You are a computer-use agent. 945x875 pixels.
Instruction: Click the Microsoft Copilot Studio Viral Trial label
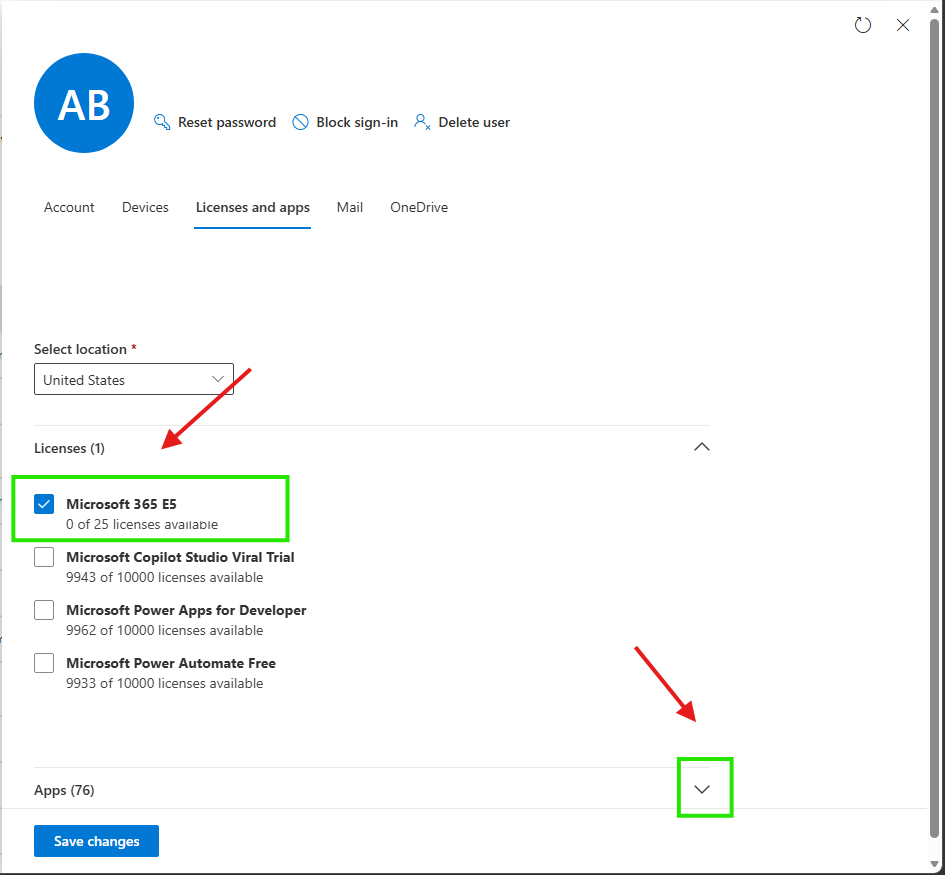coord(180,557)
